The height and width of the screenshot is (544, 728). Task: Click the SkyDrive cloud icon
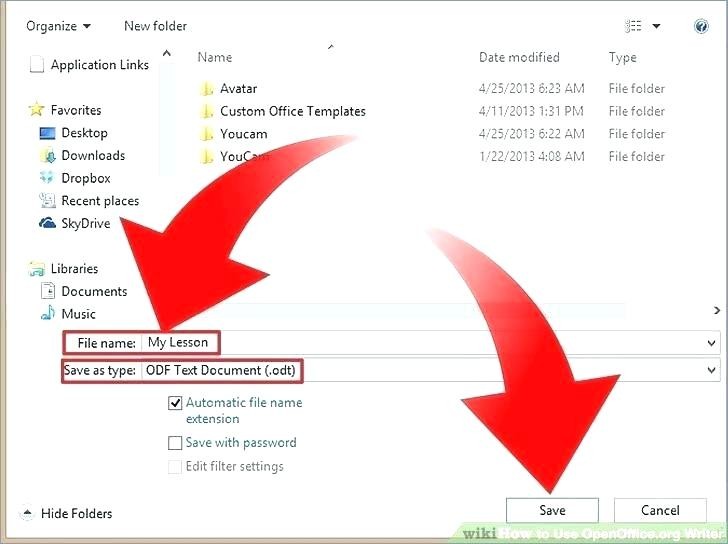pyautogui.click(x=47, y=223)
